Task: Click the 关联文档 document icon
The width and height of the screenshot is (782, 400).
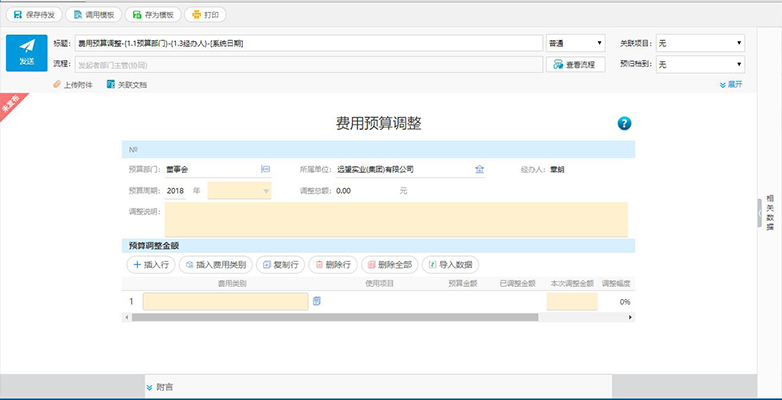Action: pyautogui.click(x=111, y=84)
